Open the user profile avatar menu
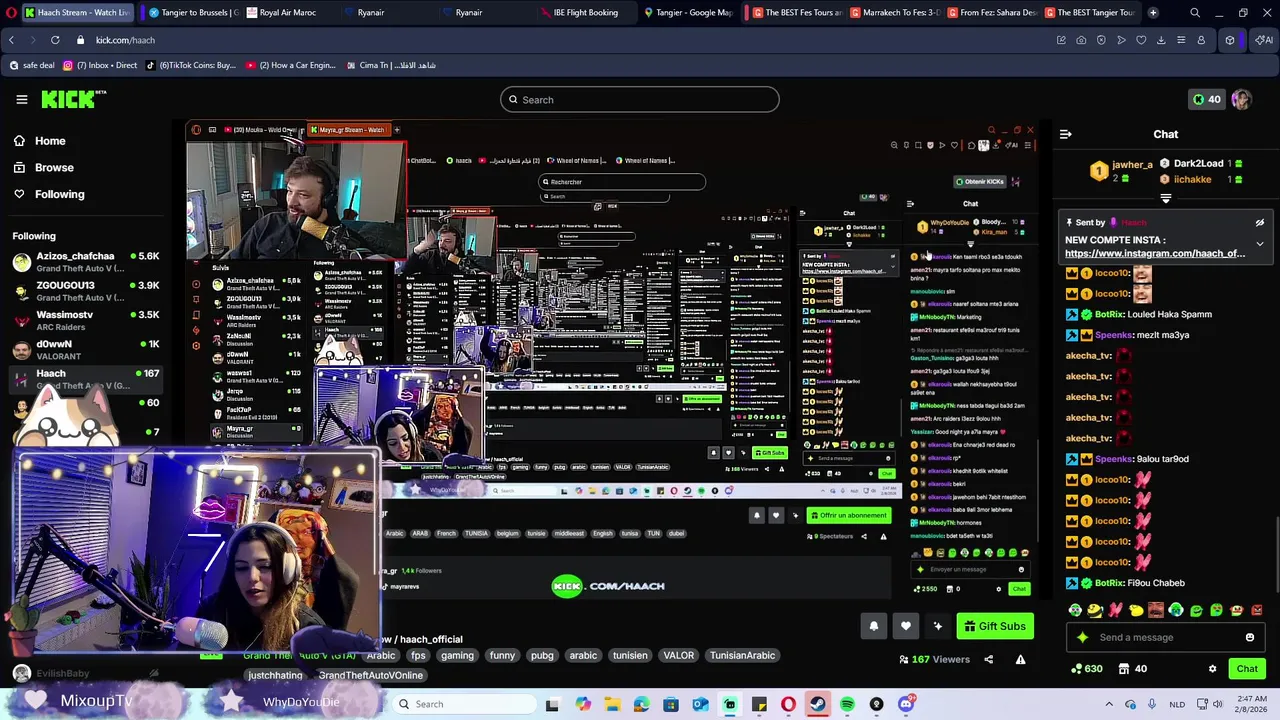 coord(1241,99)
